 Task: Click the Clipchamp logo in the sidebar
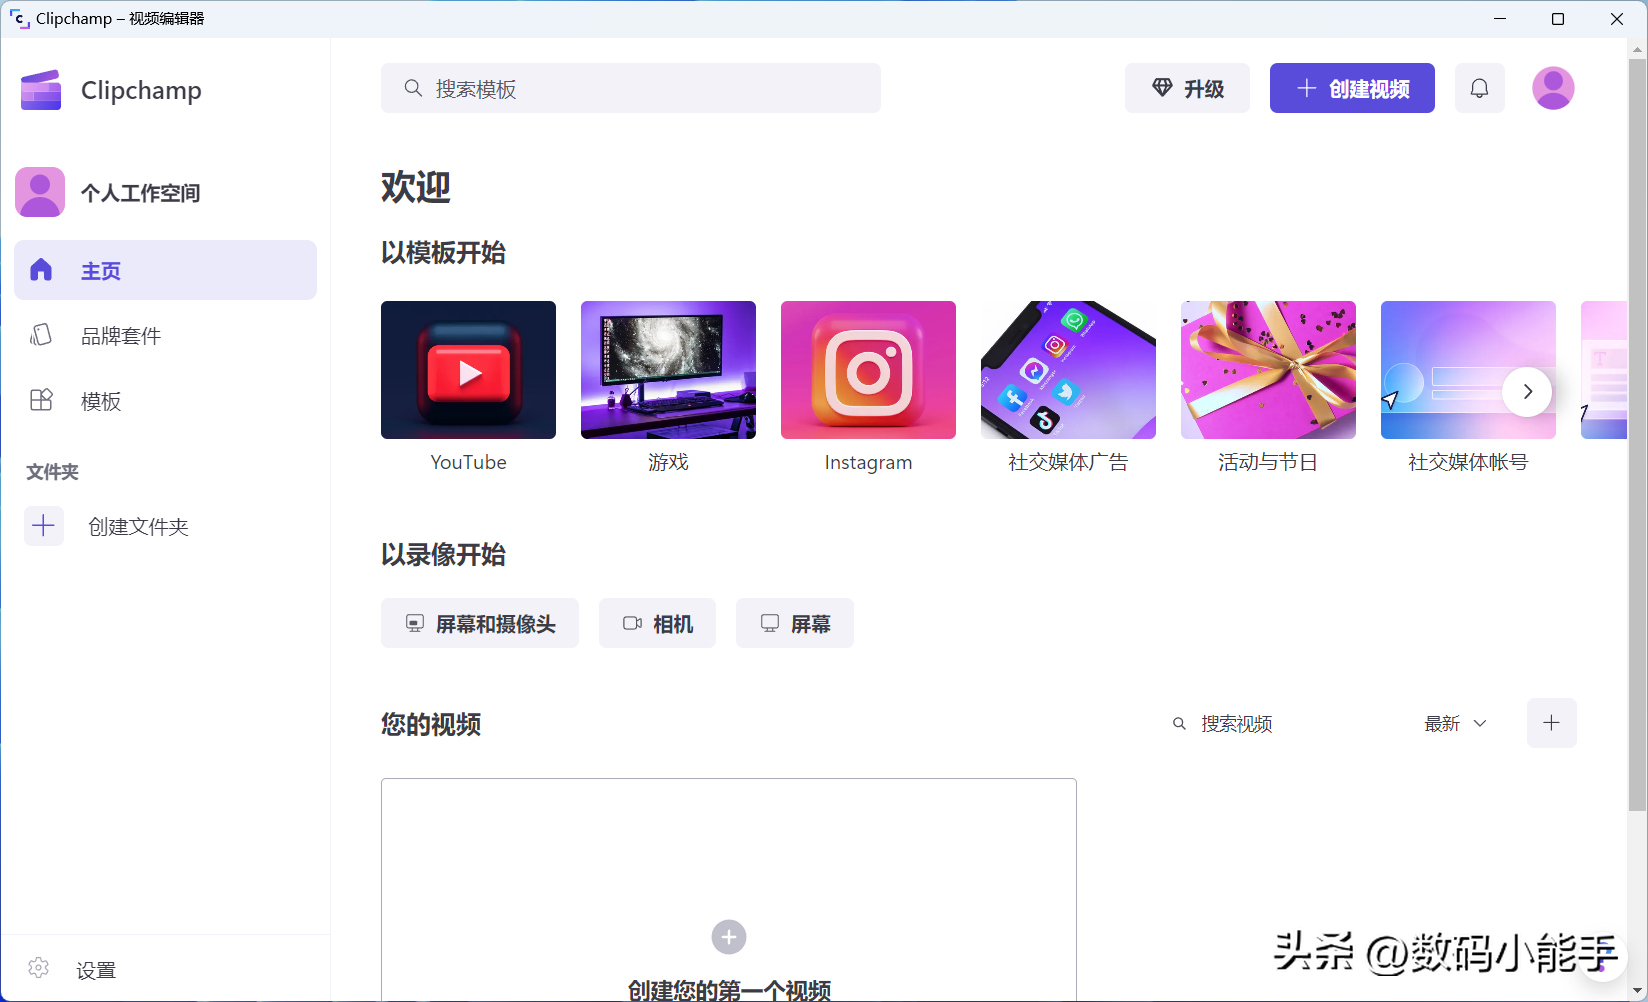pyautogui.click(x=41, y=90)
